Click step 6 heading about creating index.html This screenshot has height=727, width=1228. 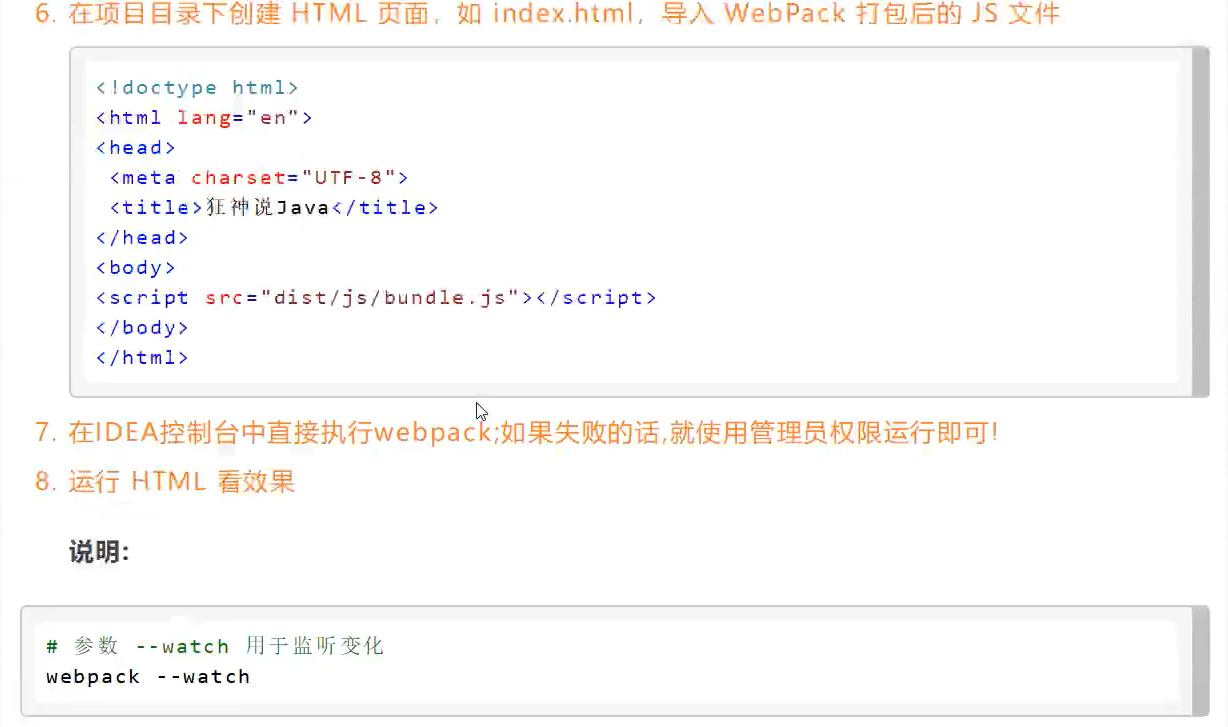pyautogui.click(x=548, y=15)
